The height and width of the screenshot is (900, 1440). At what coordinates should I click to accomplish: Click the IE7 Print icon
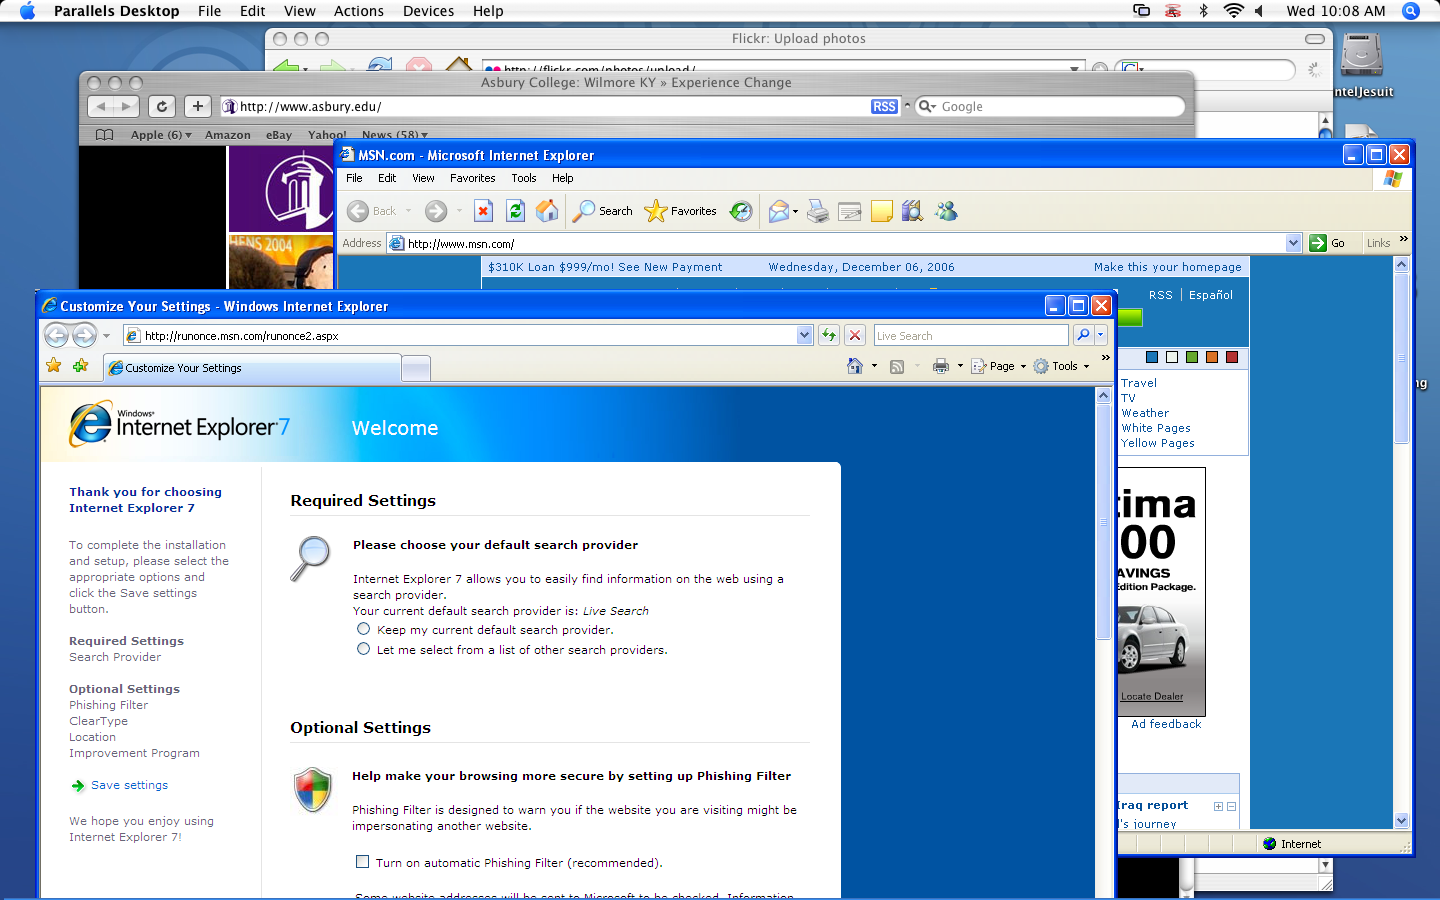pos(940,366)
